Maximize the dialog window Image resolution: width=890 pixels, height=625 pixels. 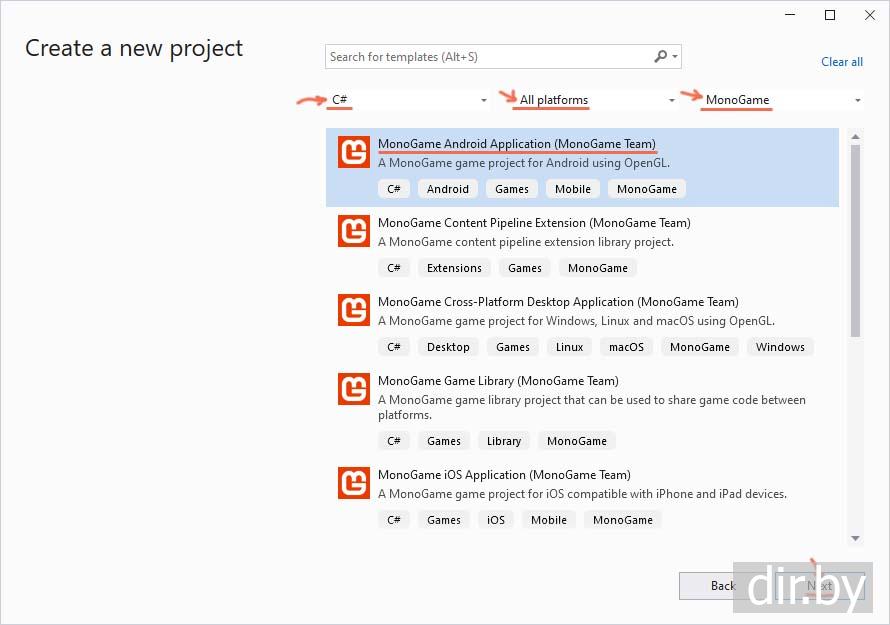point(829,15)
